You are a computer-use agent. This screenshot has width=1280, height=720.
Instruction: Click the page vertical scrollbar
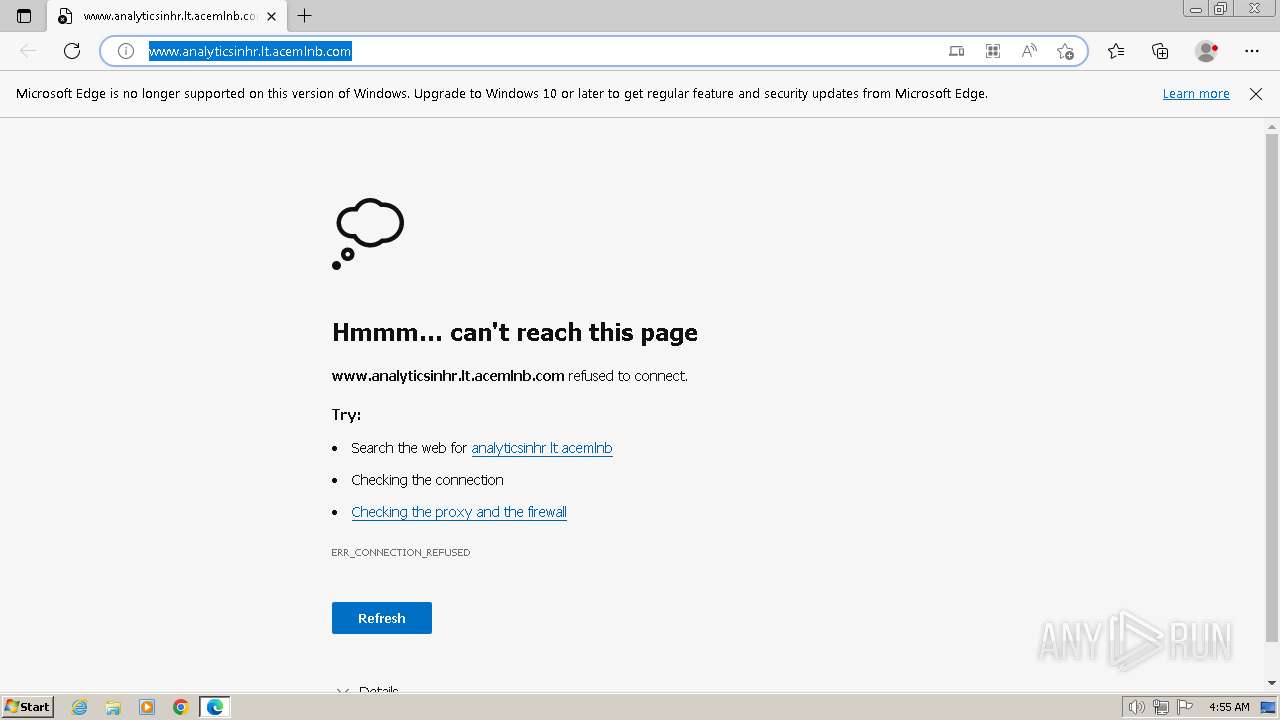pos(1272,388)
